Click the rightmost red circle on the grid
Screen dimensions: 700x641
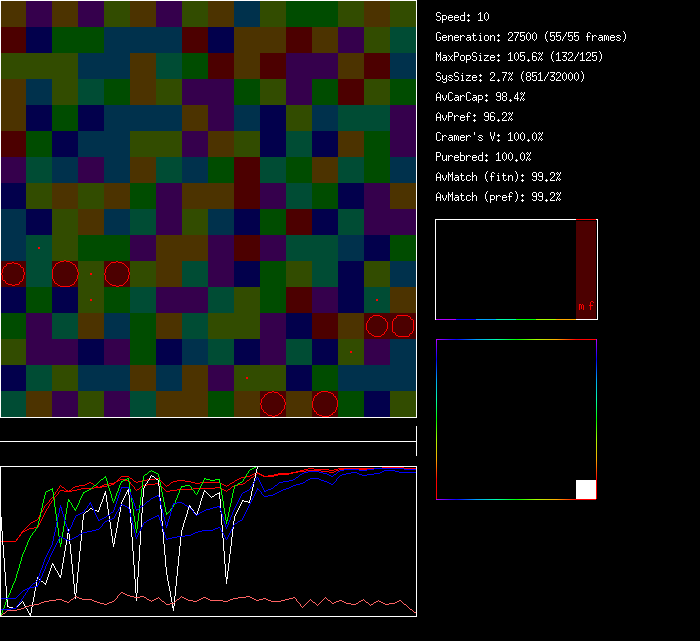click(403, 326)
